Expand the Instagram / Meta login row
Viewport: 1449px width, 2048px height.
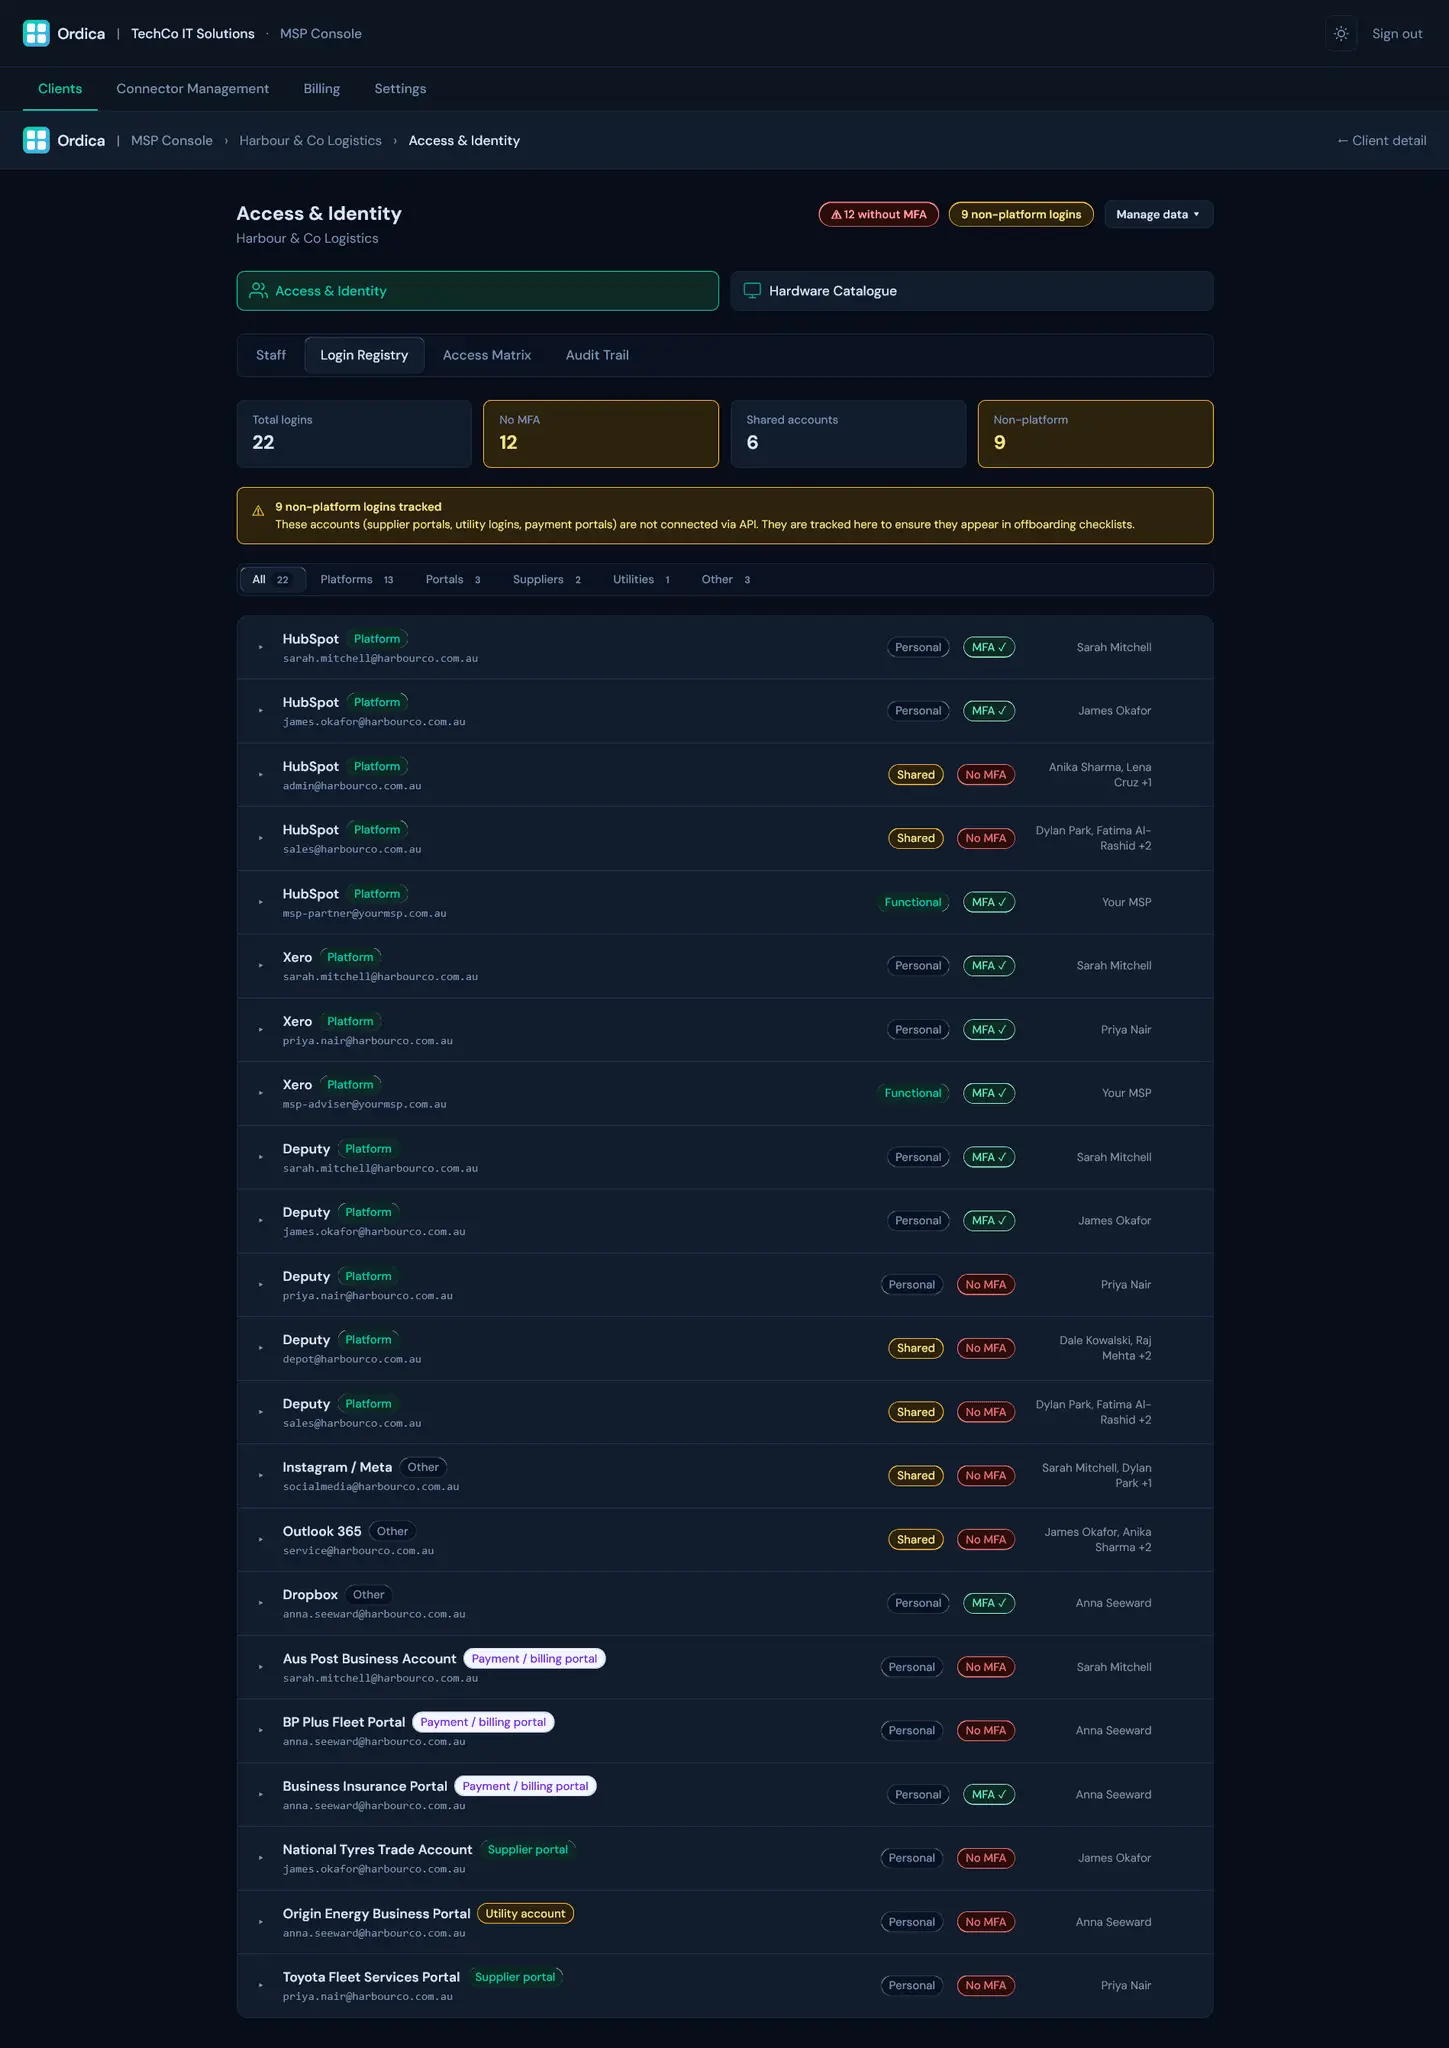coord(261,1476)
